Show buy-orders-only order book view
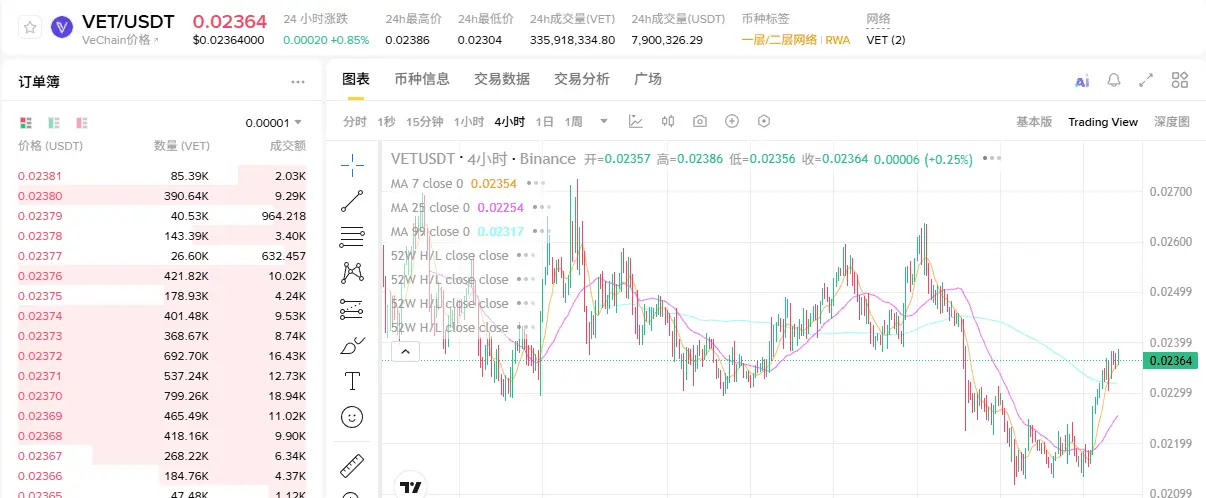 54,122
